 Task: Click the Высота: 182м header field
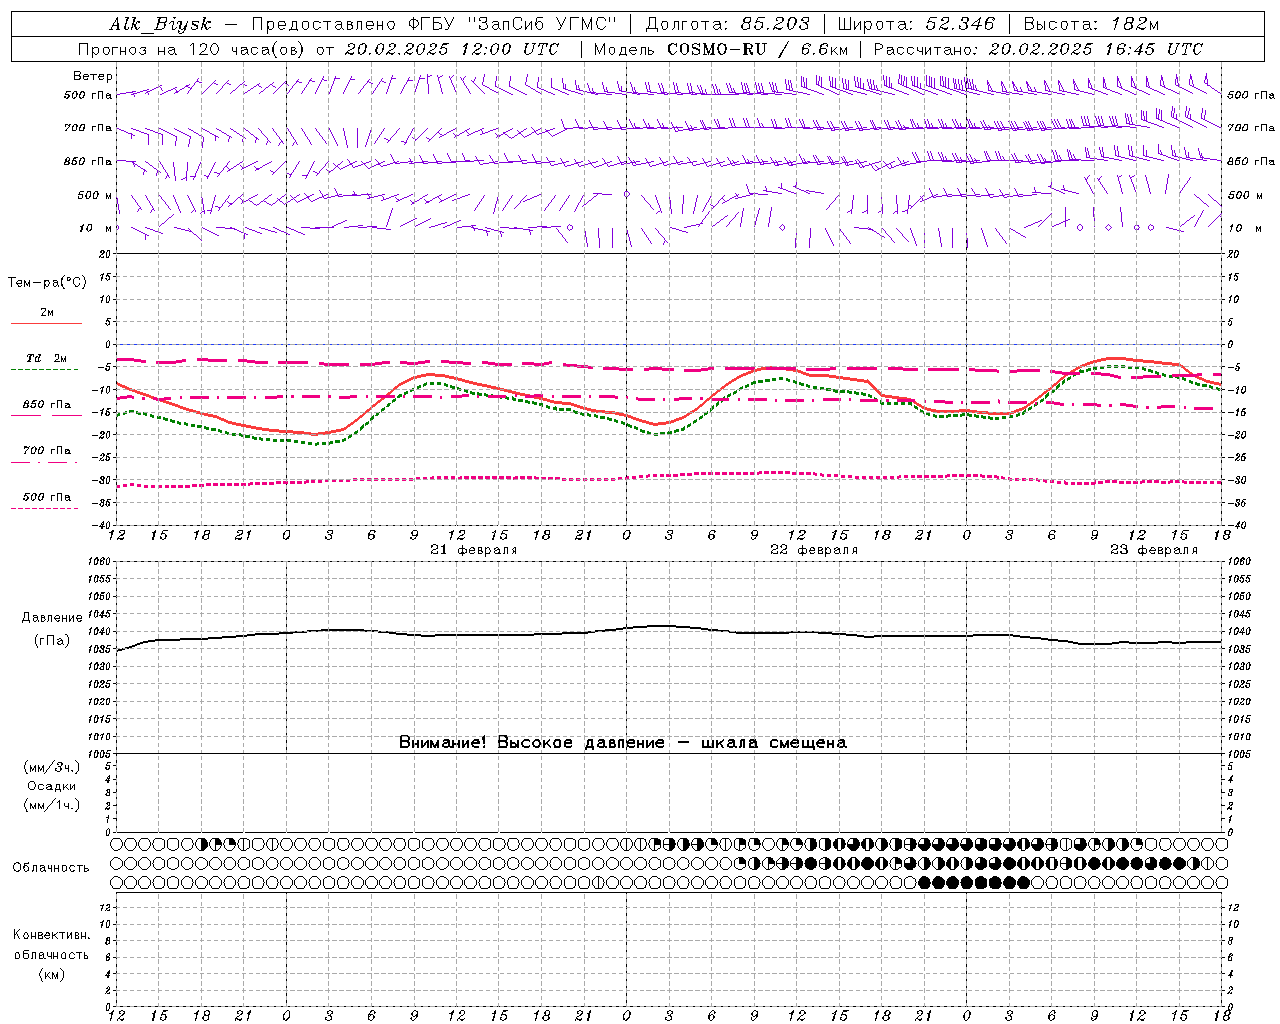pyautogui.click(x=1091, y=24)
